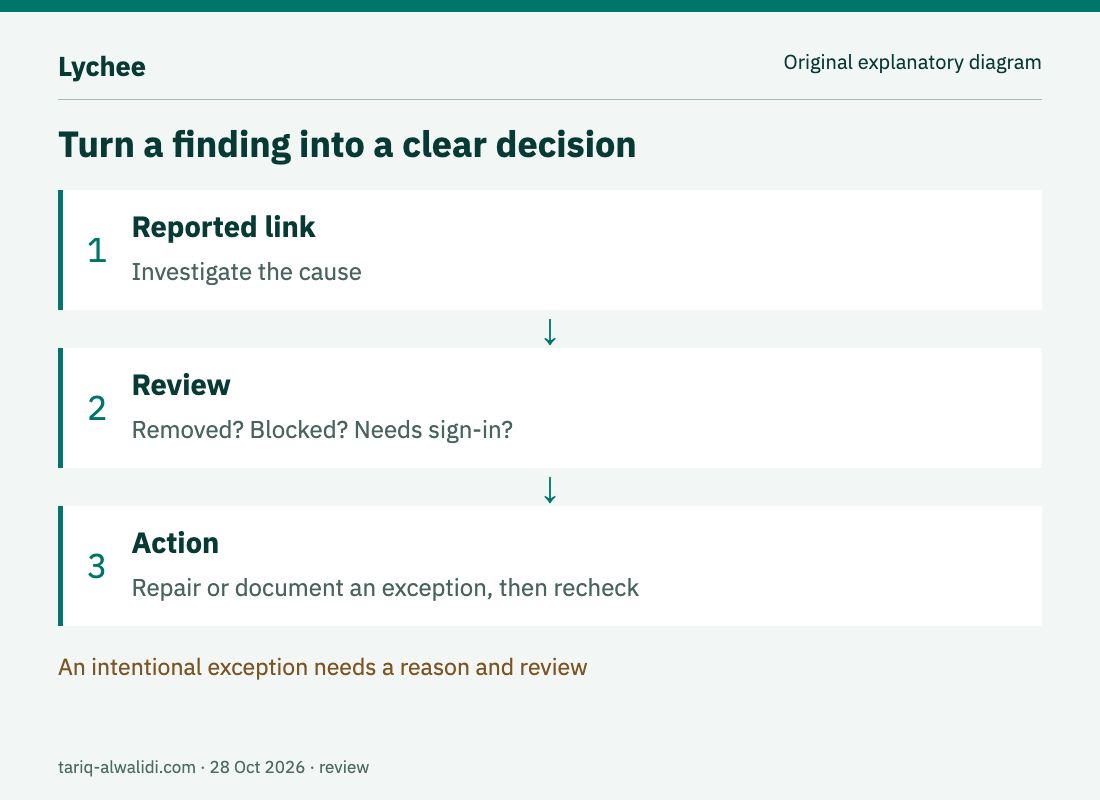The height and width of the screenshot is (800, 1100).
Task: Click the Lychee title text
Action: (x=102, y=67)
